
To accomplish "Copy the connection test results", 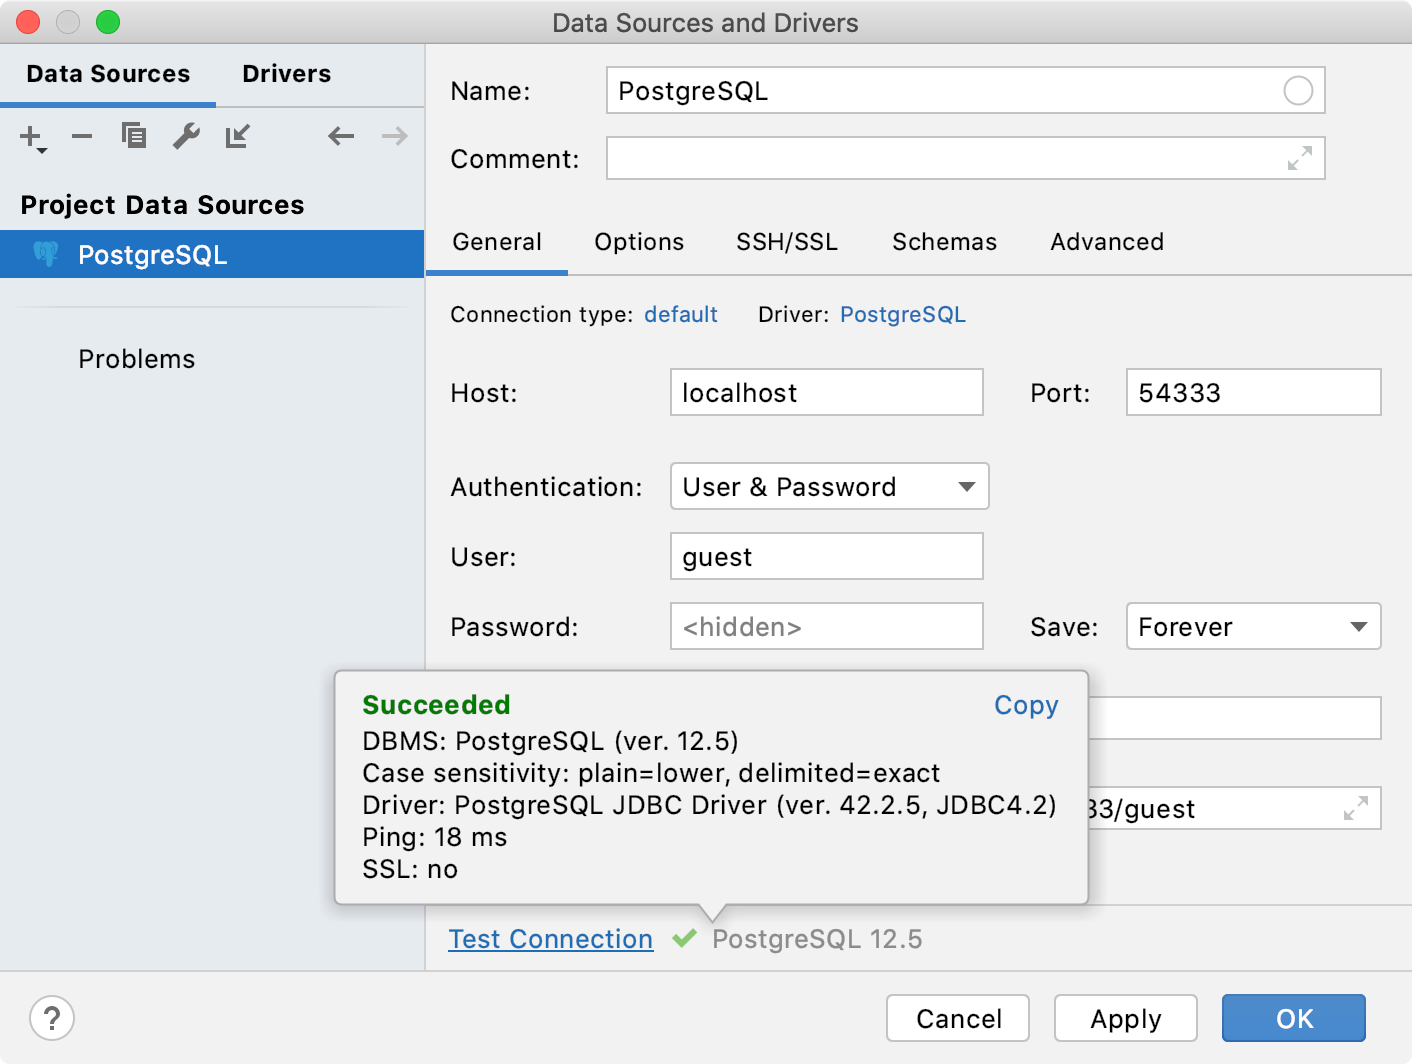I will [1026, 705].
